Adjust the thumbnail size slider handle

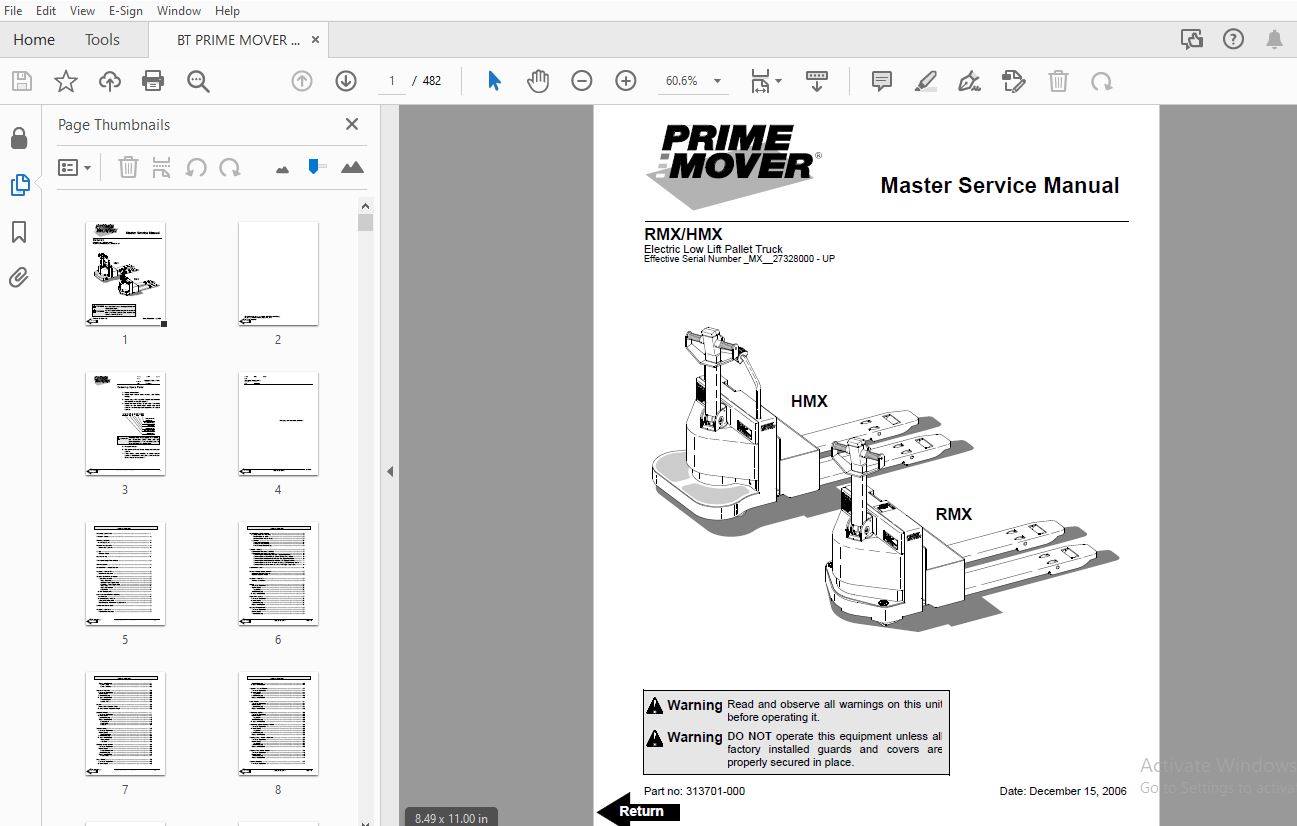point(316,166)
